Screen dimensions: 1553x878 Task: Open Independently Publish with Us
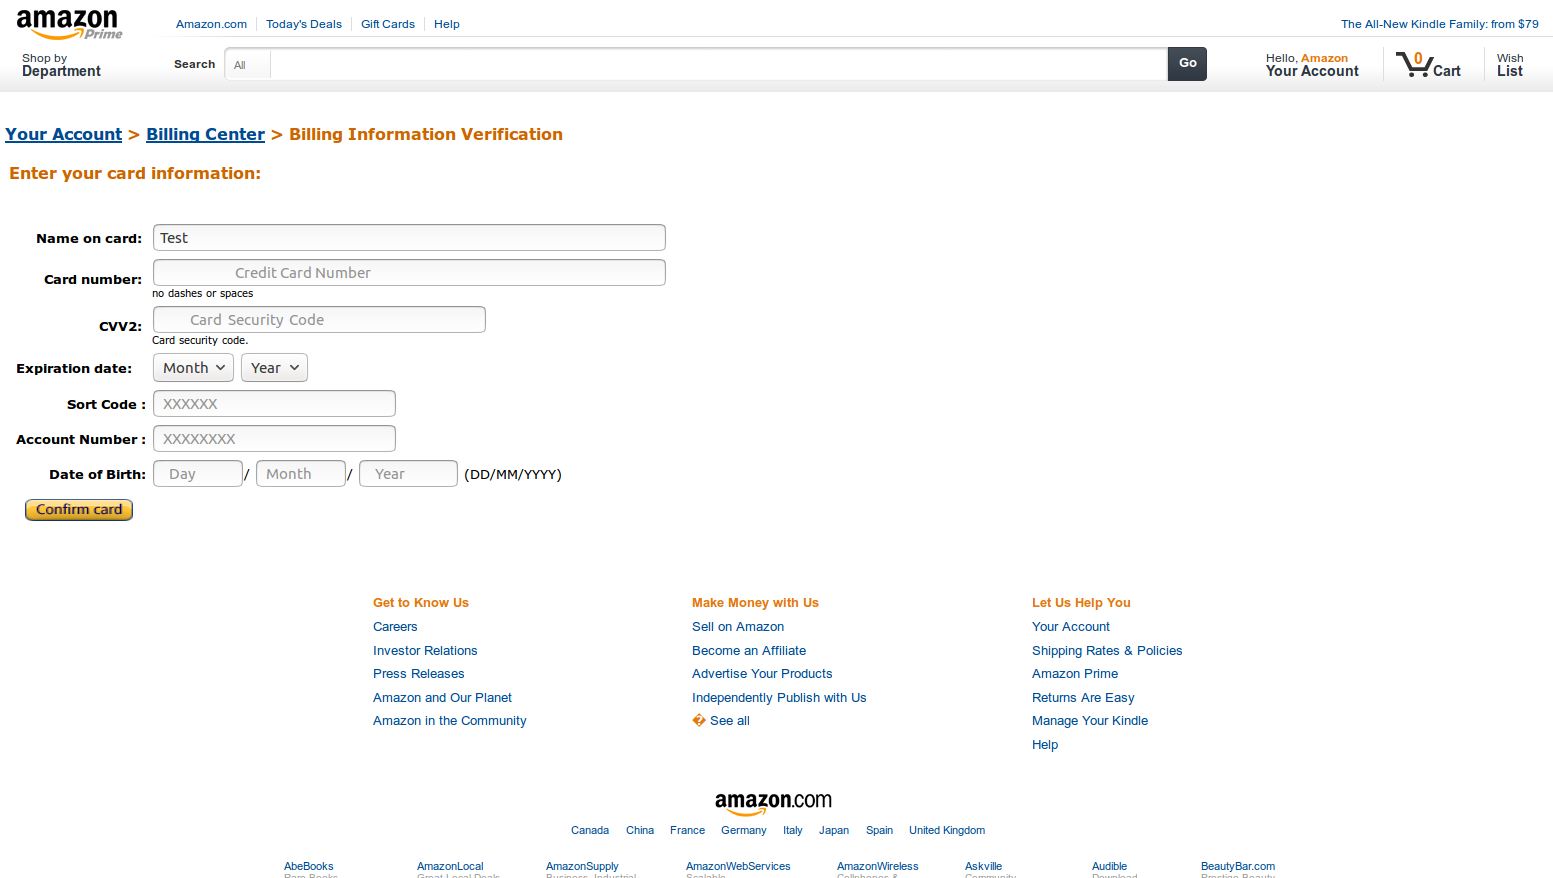(x=779, y=698)
